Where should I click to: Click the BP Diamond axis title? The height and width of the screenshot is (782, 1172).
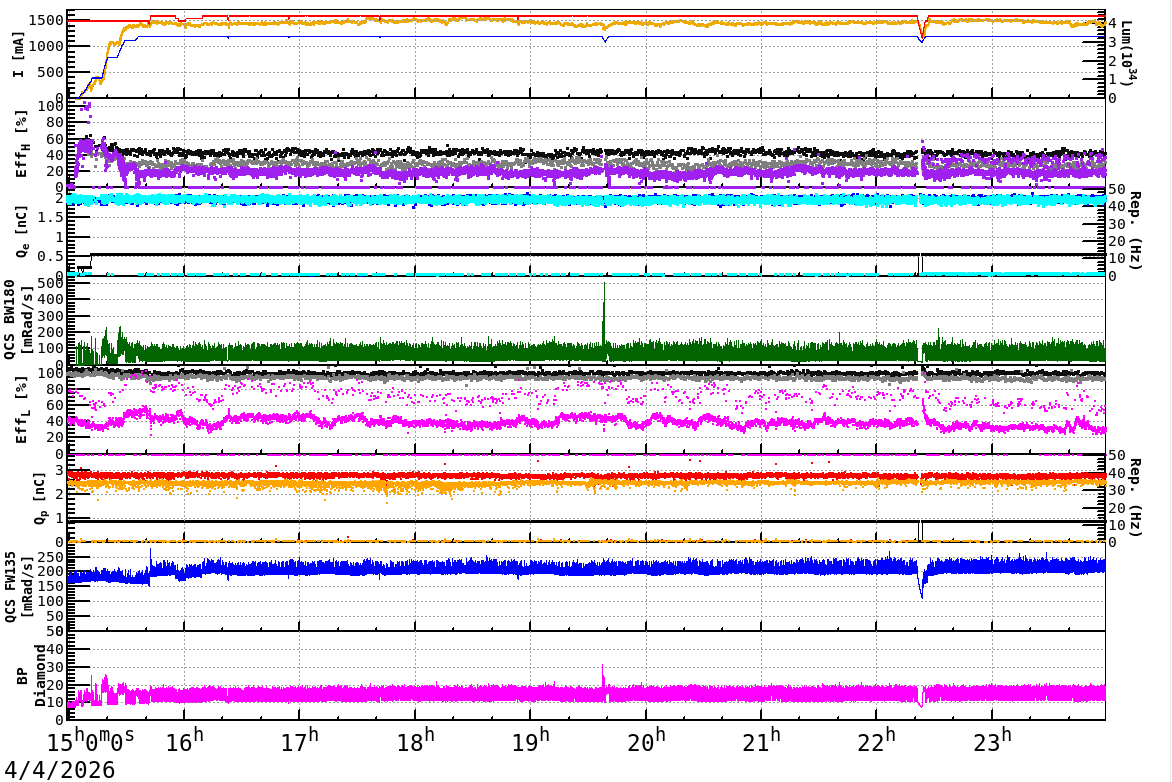(x=31, y=676)
